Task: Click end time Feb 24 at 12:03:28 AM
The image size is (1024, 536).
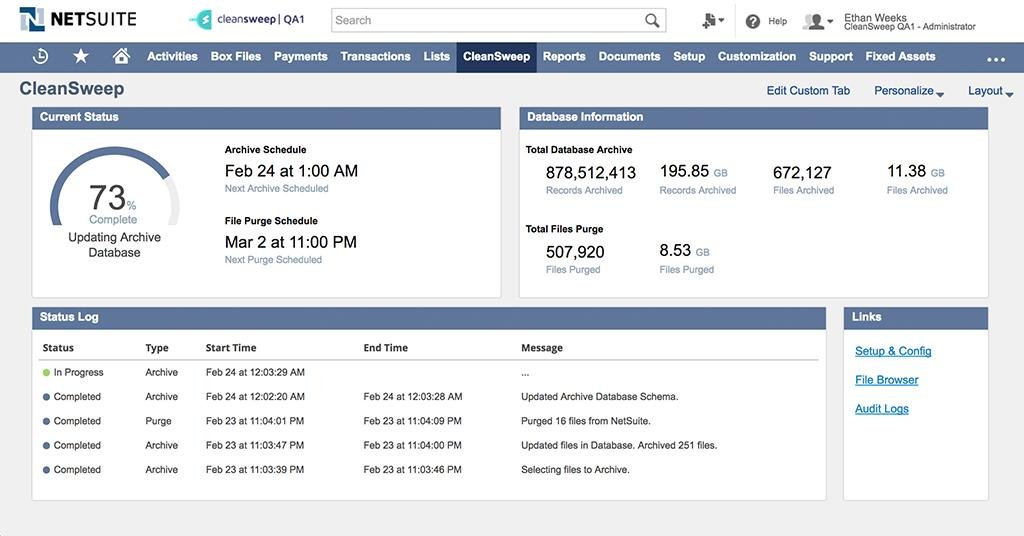Action: 413,397
